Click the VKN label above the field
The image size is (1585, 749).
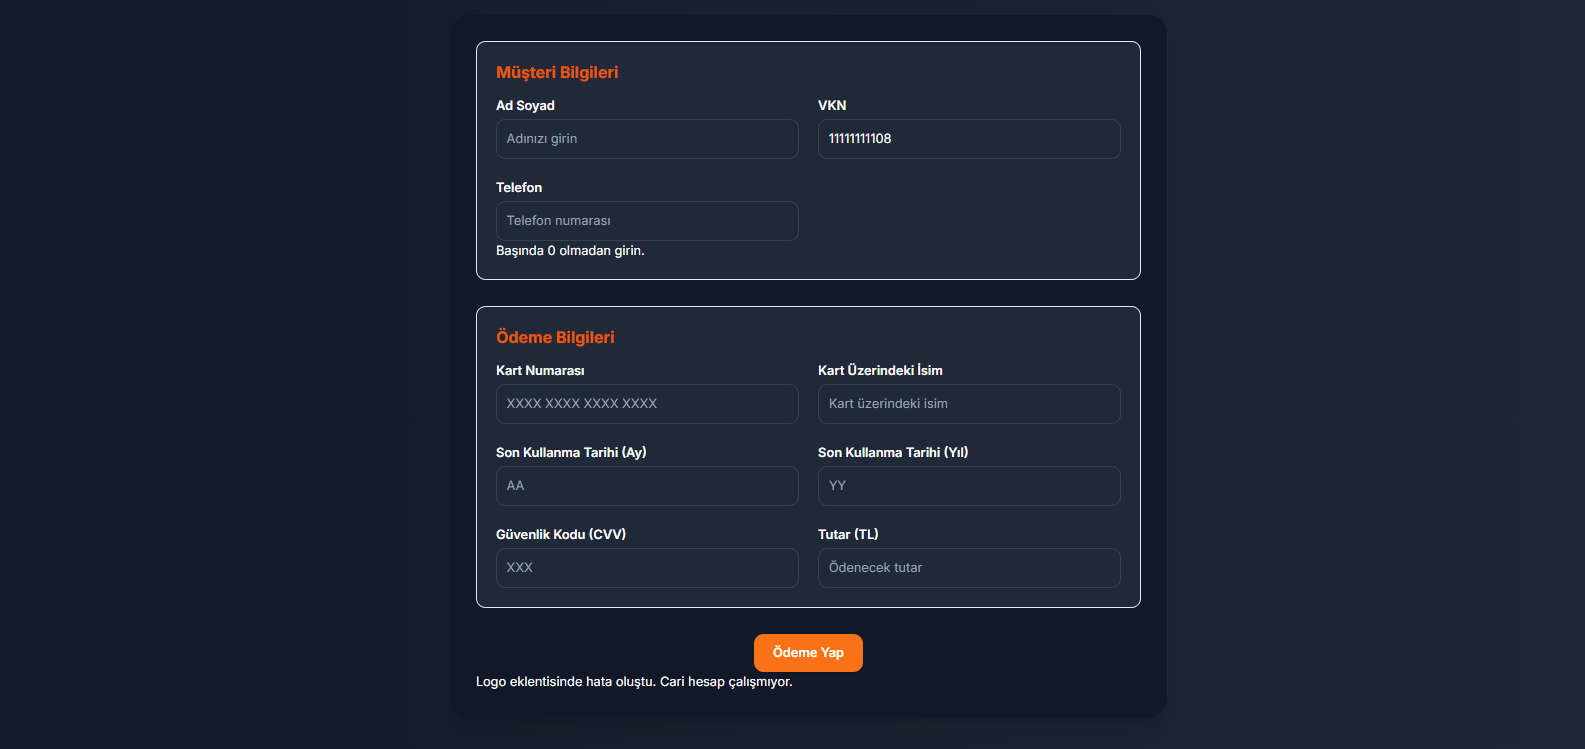832,106
